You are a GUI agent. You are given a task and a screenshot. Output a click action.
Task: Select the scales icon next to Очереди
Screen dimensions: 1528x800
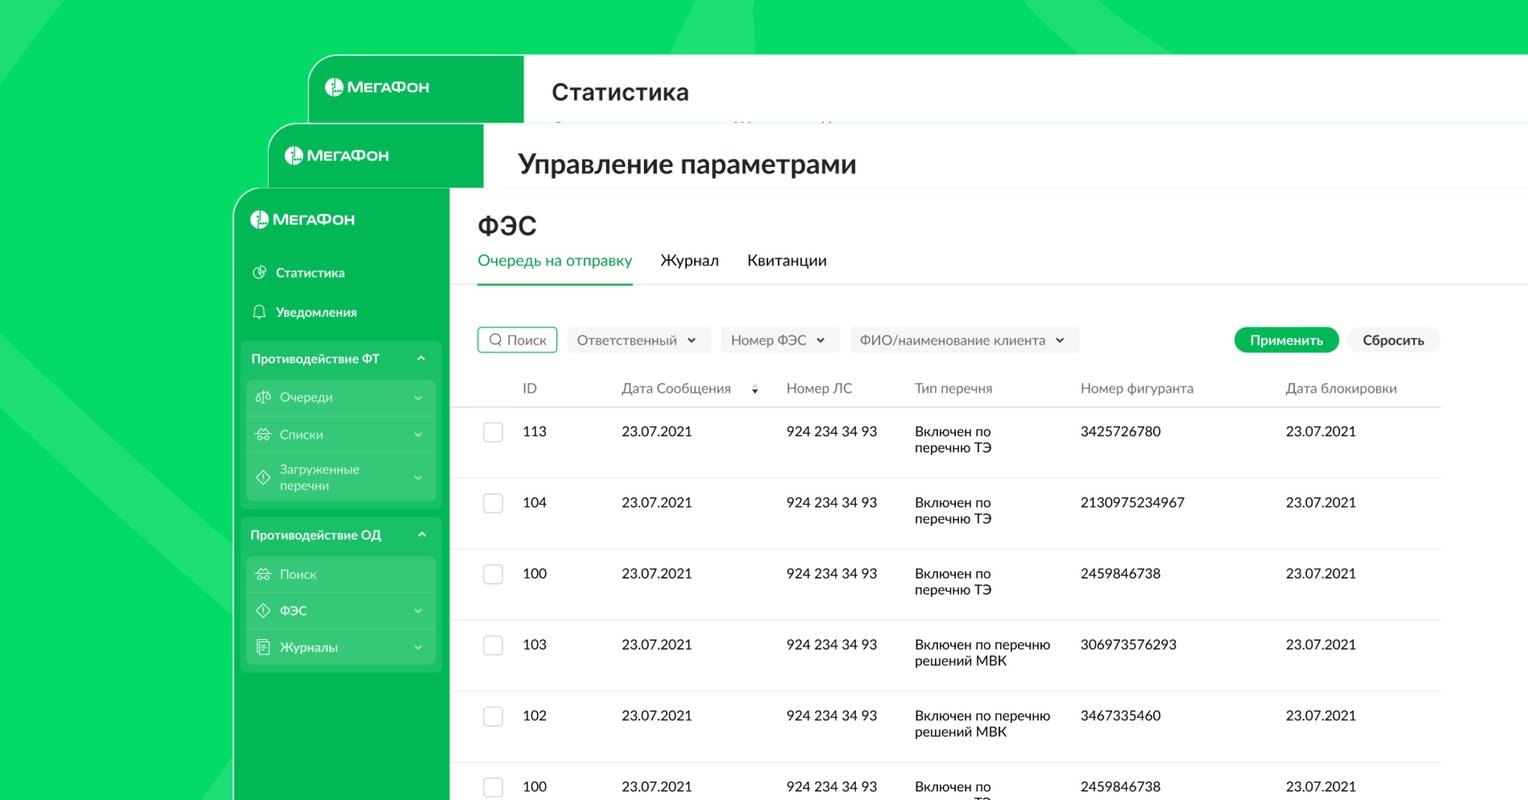[263, 397]
